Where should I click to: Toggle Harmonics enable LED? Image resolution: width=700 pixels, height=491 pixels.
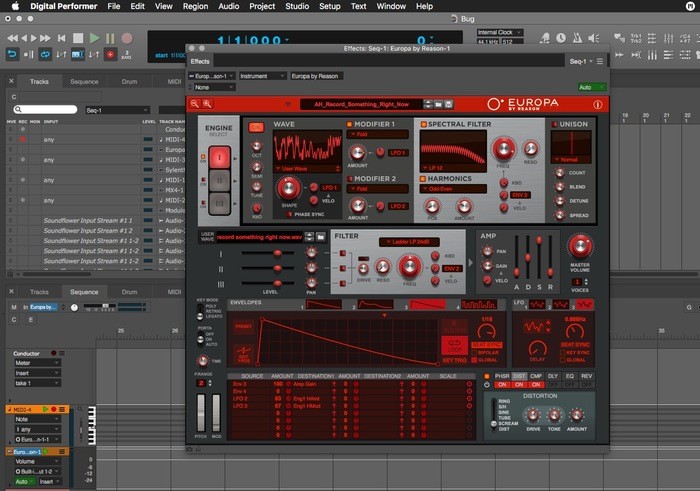tap(422, 179)
